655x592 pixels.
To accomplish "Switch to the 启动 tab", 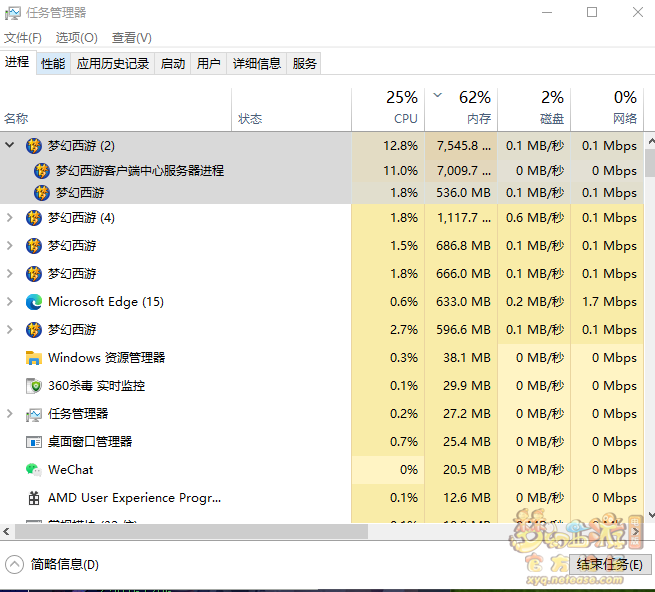I will point(173,64).
